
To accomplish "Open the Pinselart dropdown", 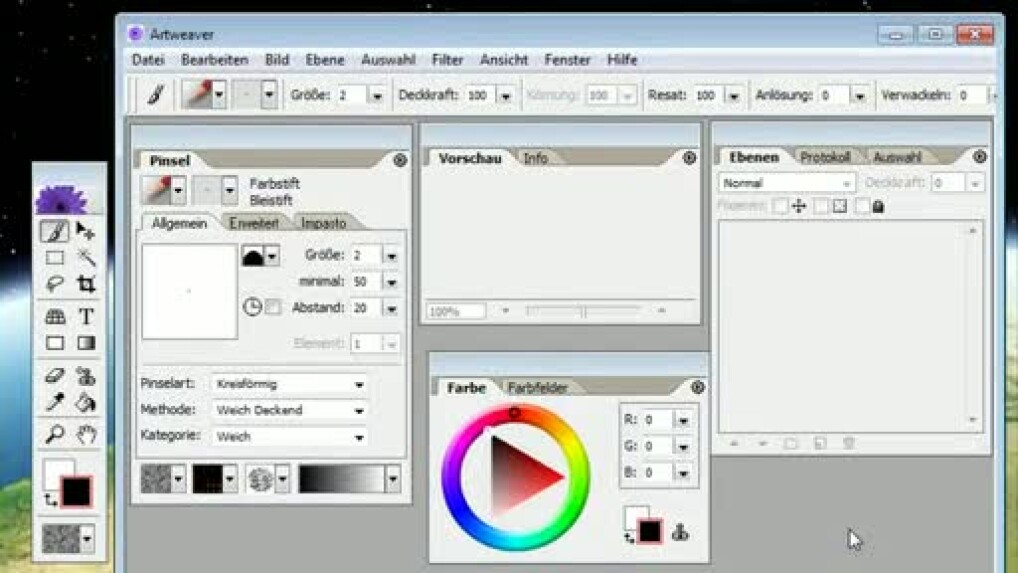I will (289, 384).
